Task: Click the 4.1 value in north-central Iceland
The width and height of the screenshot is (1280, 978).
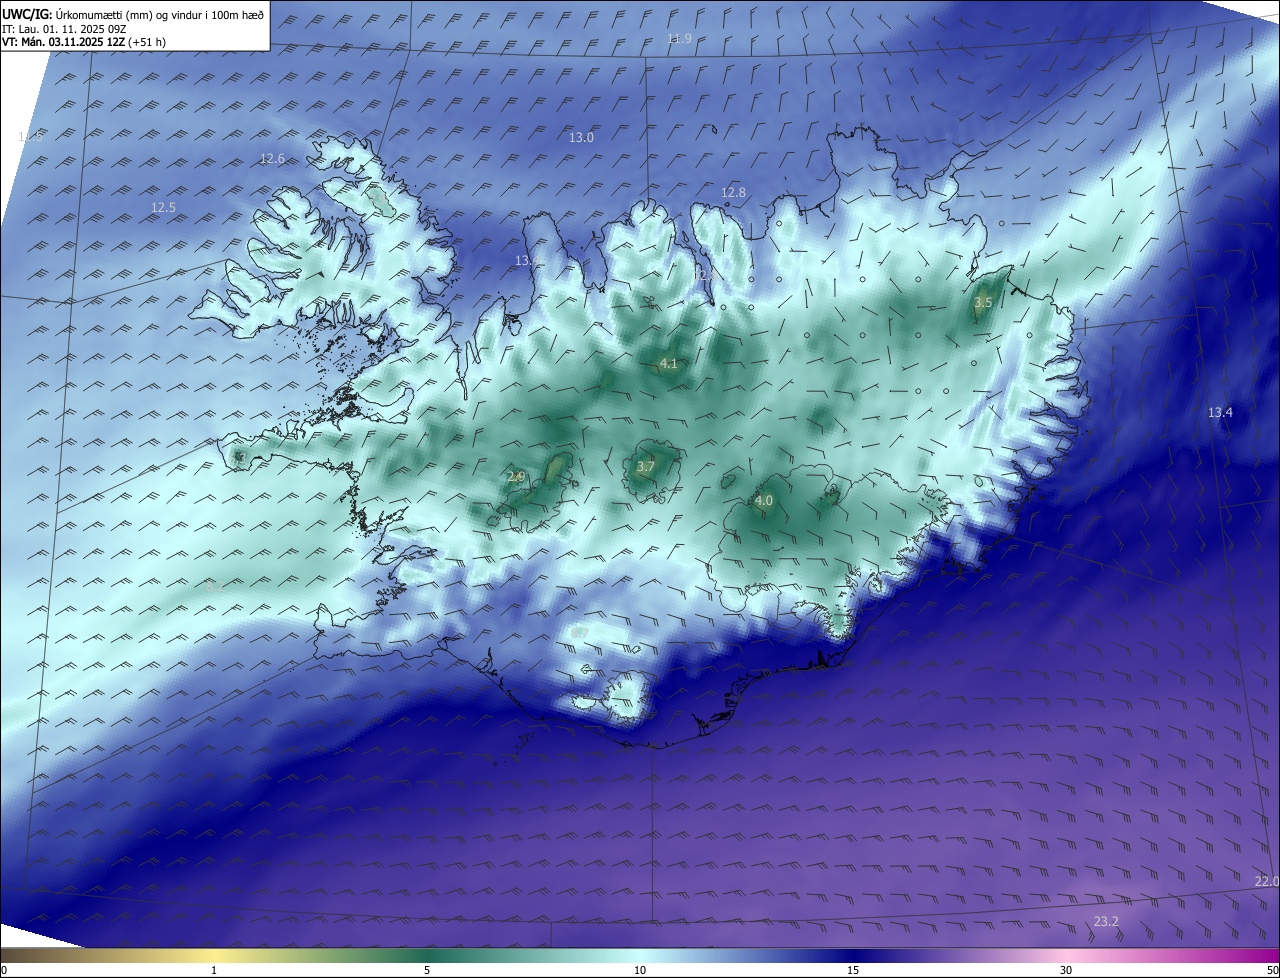Action: [x=668, y=364]
